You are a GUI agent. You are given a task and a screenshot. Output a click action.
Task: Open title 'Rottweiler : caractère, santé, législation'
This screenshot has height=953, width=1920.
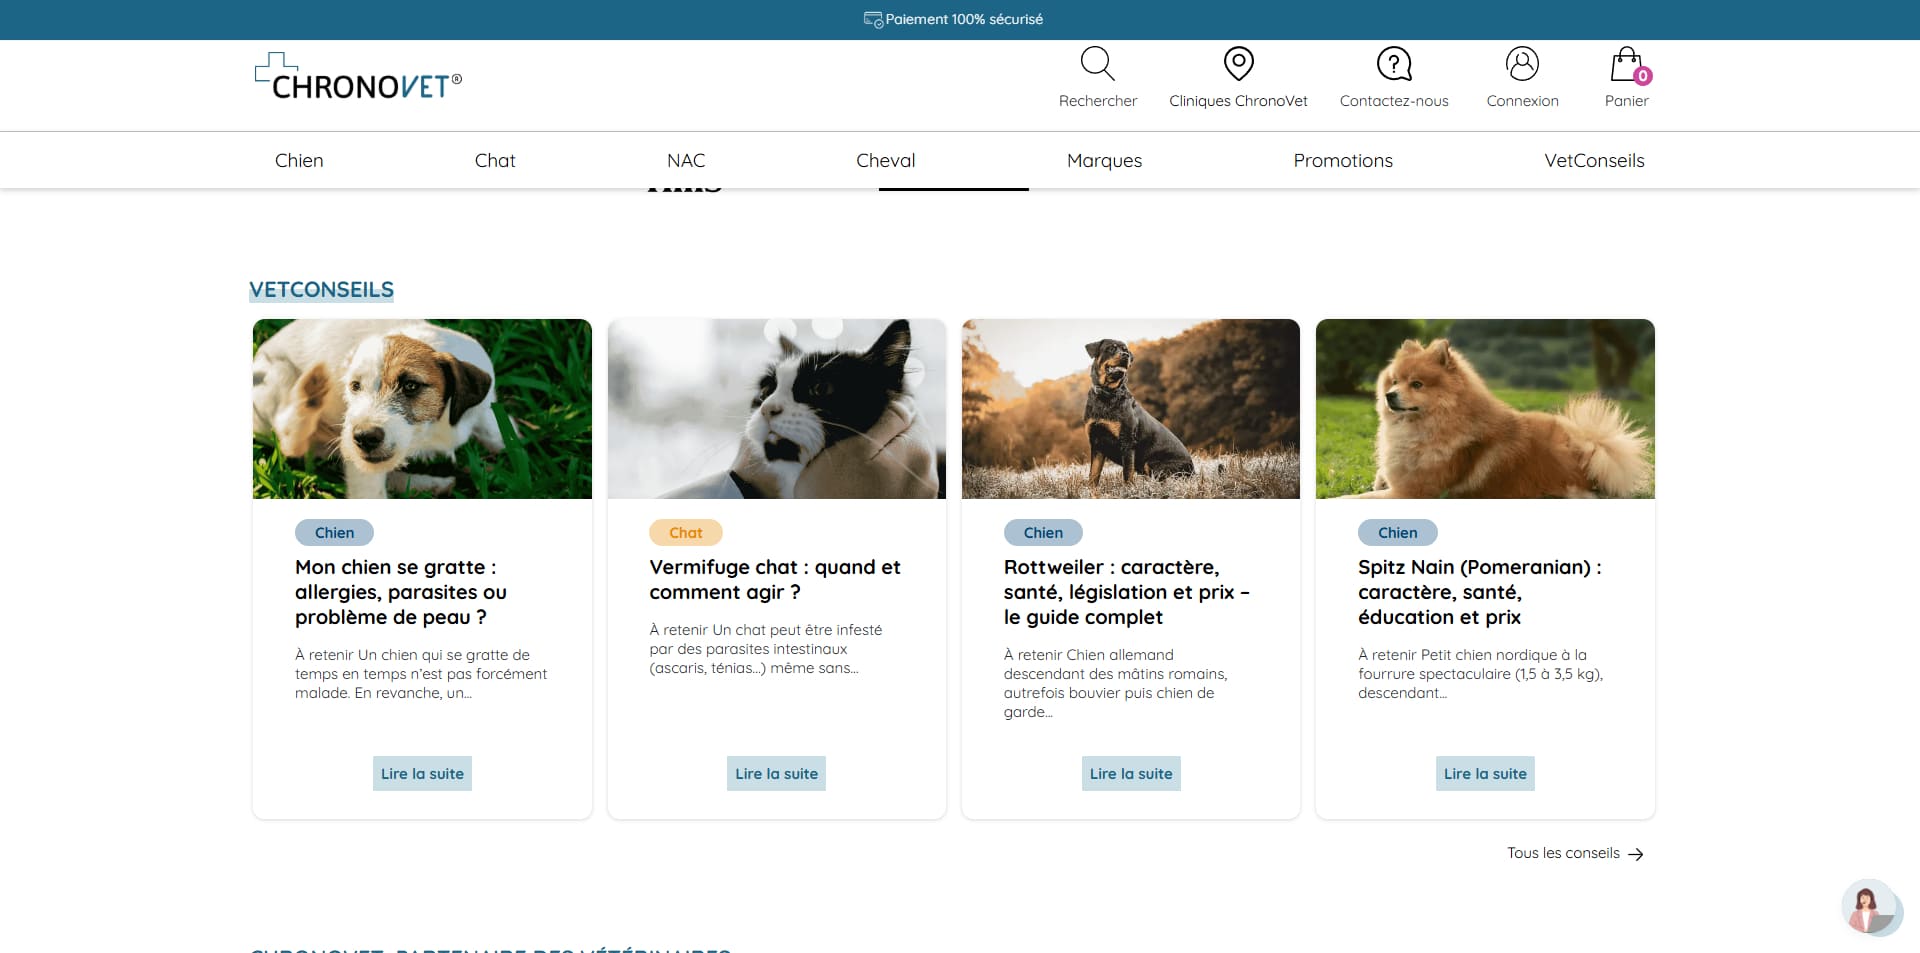[1127, 592]
